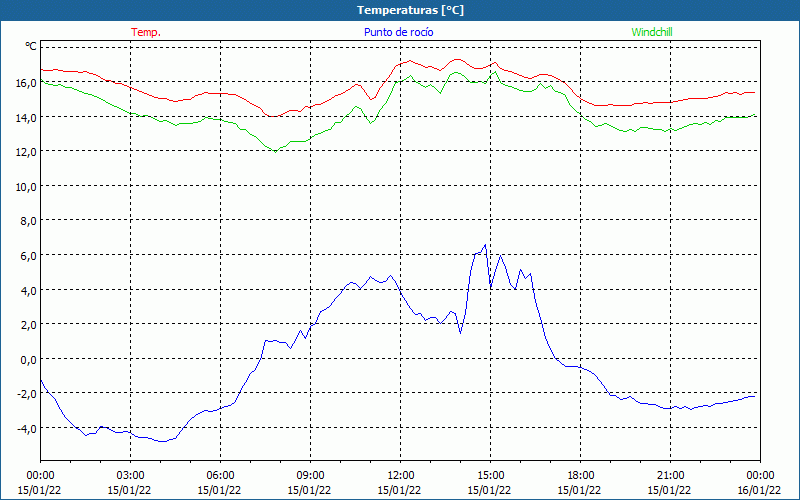
Task: Click the -4,0 y-axis value
Action: (26, 428)
